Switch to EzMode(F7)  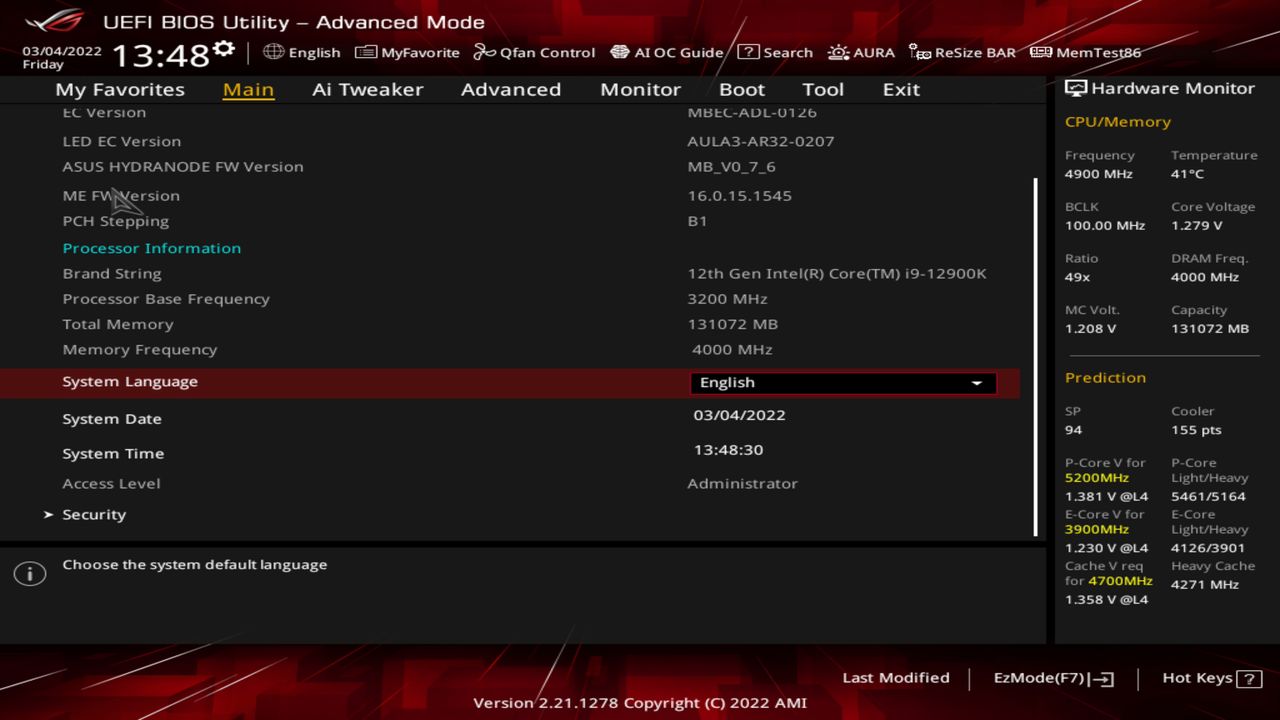click(x=1053, y=678)
